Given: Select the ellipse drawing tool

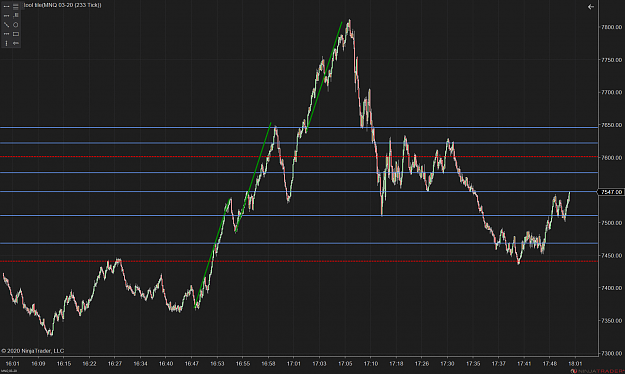Looking at the screenshot, I should (16, 25).
